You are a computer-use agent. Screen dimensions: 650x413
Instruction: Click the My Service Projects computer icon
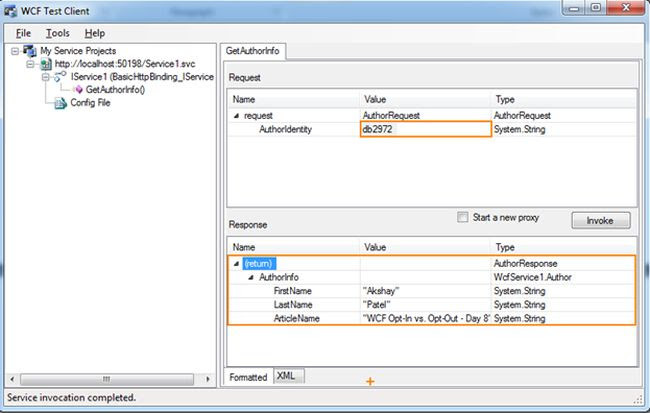pyautogui.click(x=30, y=51)
